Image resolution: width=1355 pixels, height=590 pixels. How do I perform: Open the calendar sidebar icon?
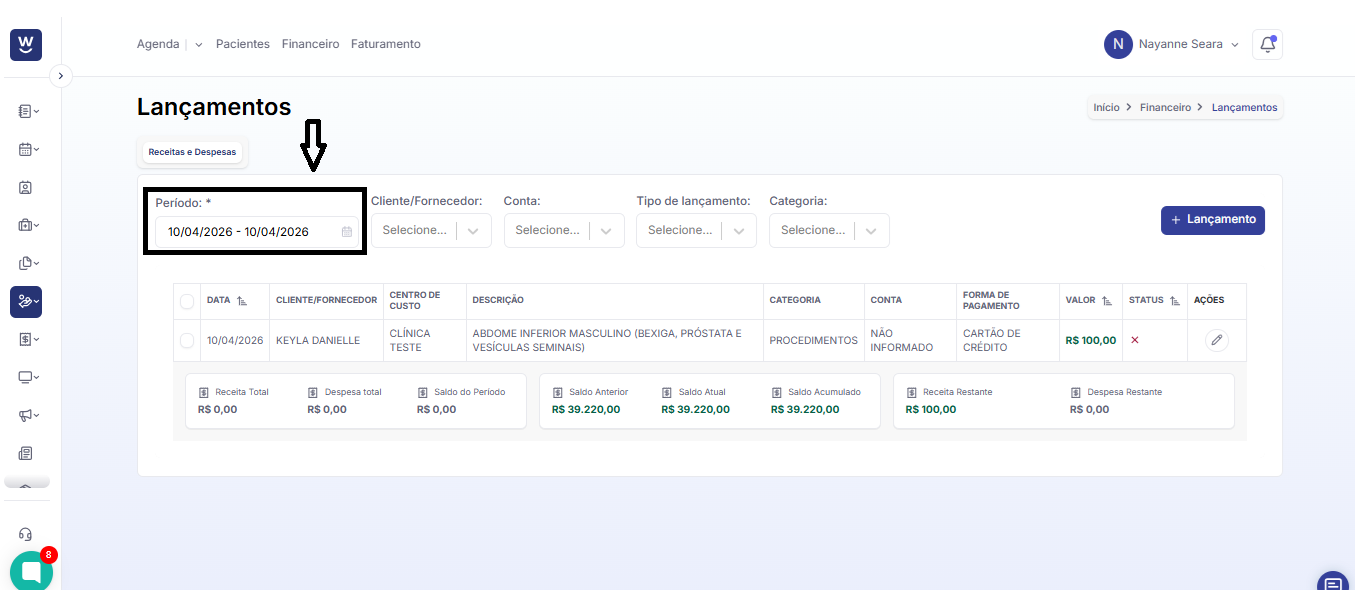pyautogui.click(x=25, y=150)
